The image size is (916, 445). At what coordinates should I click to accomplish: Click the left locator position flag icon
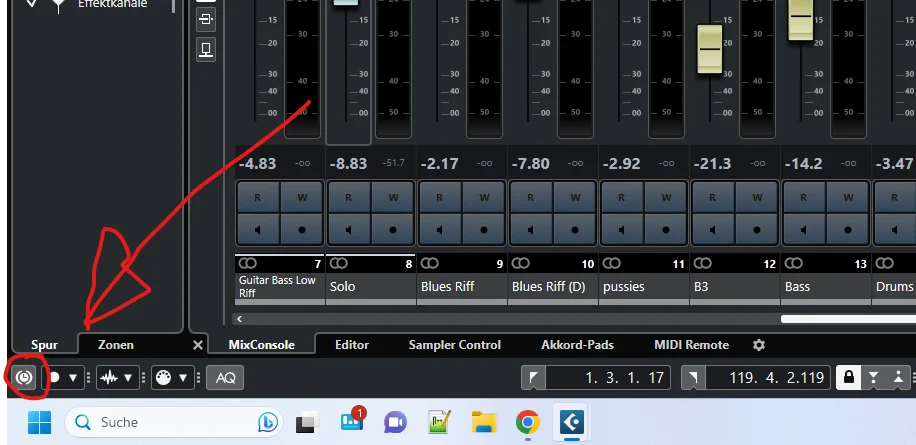pos(533,378)
